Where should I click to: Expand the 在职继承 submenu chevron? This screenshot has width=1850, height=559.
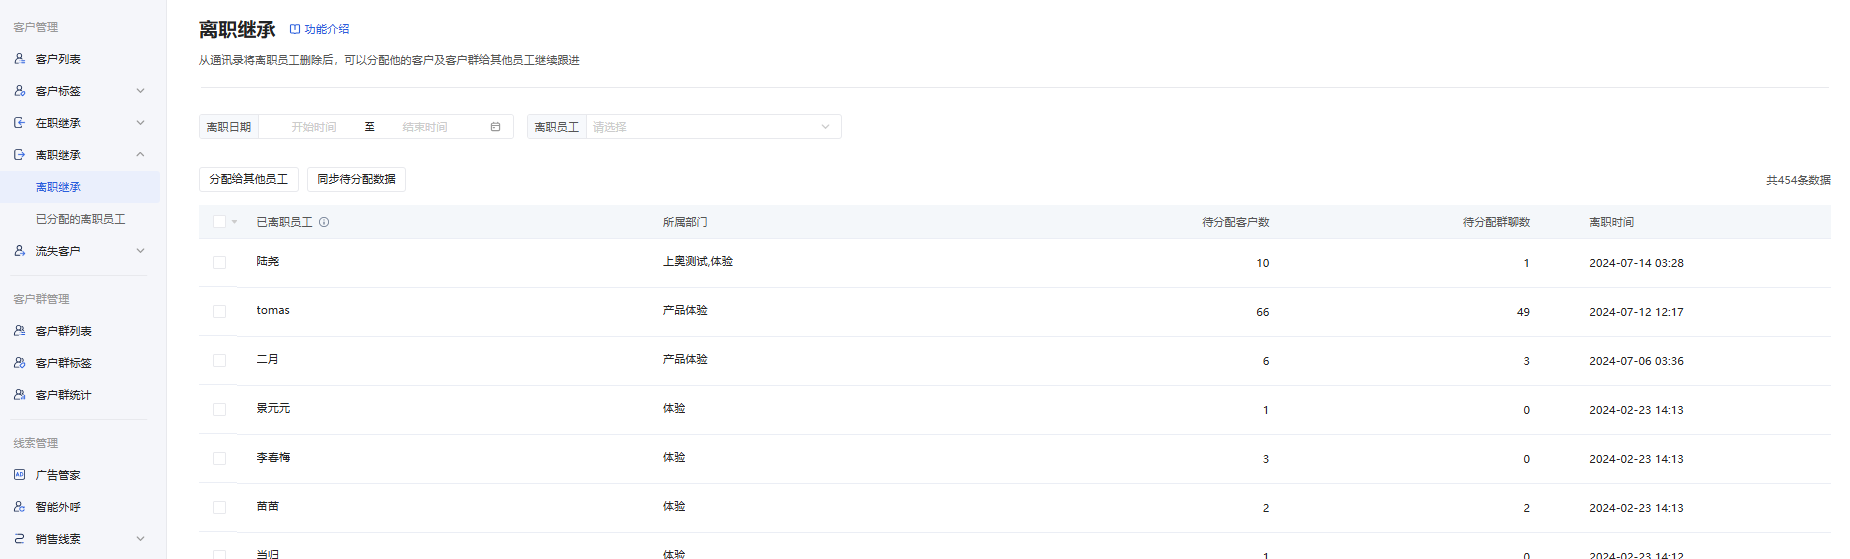[x=140, y=123]
